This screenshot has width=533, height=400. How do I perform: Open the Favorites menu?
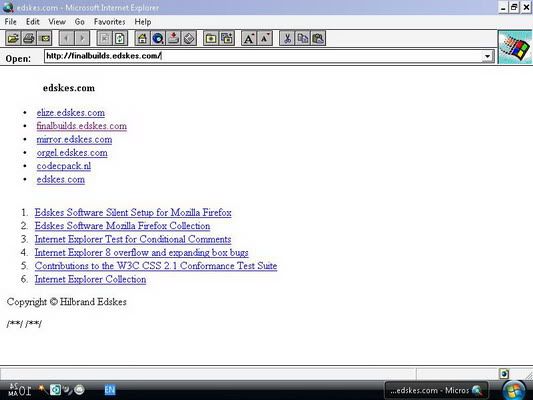point(109,22)
